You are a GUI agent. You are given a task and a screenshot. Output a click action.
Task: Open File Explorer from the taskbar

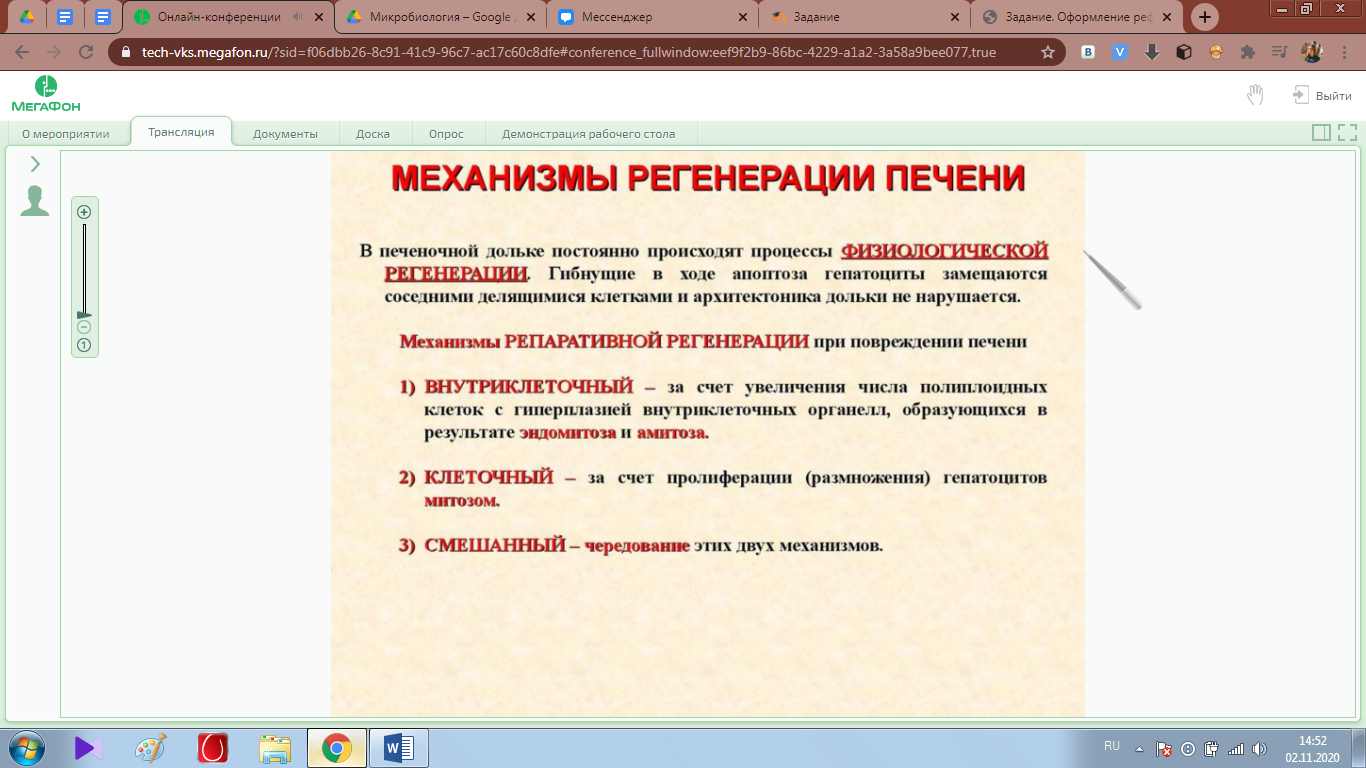click(x=275, y=747)
